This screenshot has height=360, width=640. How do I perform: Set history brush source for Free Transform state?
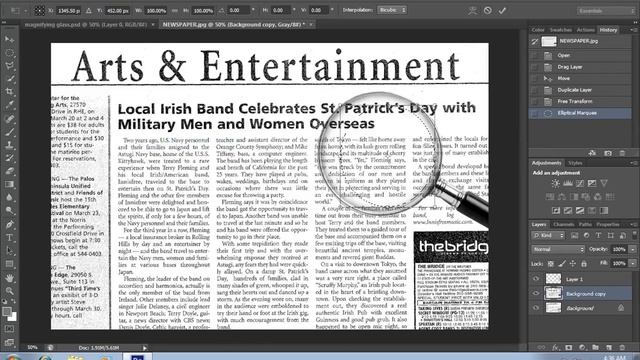pos(534,101)
